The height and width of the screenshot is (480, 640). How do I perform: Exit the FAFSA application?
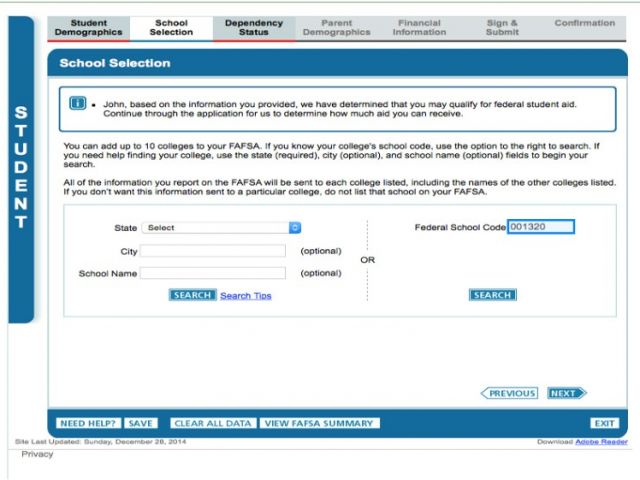point(603,423)
